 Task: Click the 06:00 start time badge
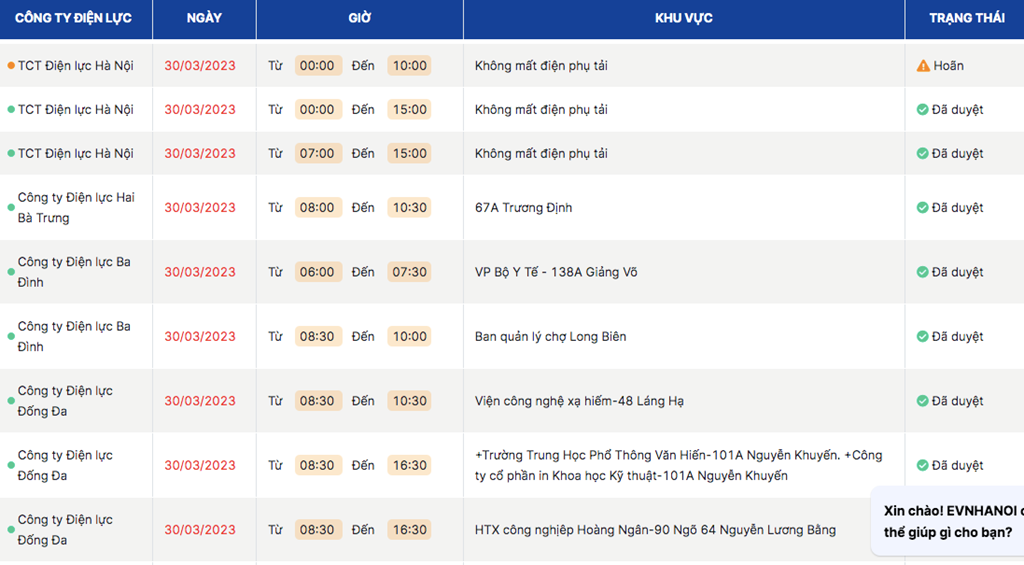pyautogui.click(x=317, y=272)
